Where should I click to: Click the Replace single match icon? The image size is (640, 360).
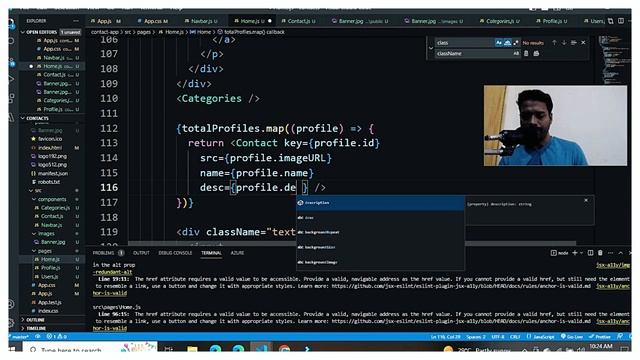click(526, 53)
